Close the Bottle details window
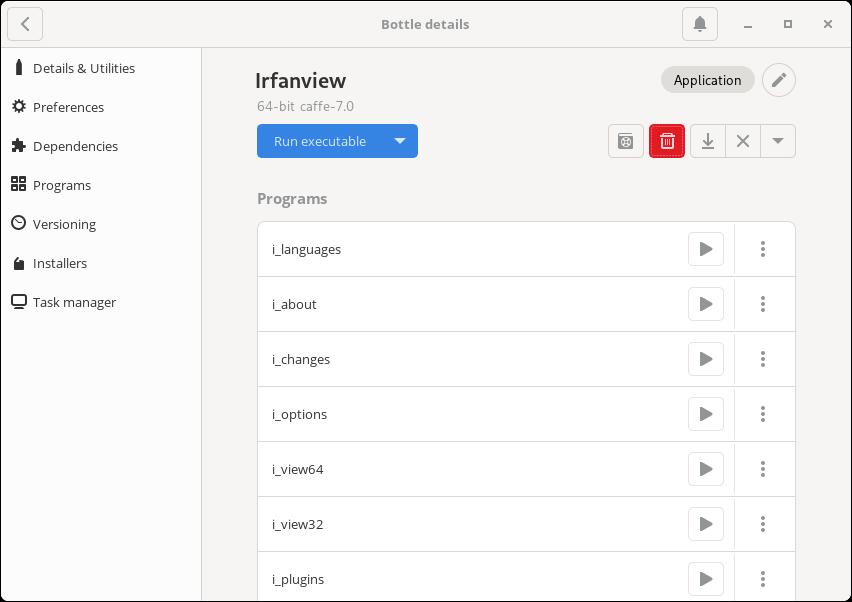This screenshot has height=602, width=852. pyautogui.click(x=828, y=24)
